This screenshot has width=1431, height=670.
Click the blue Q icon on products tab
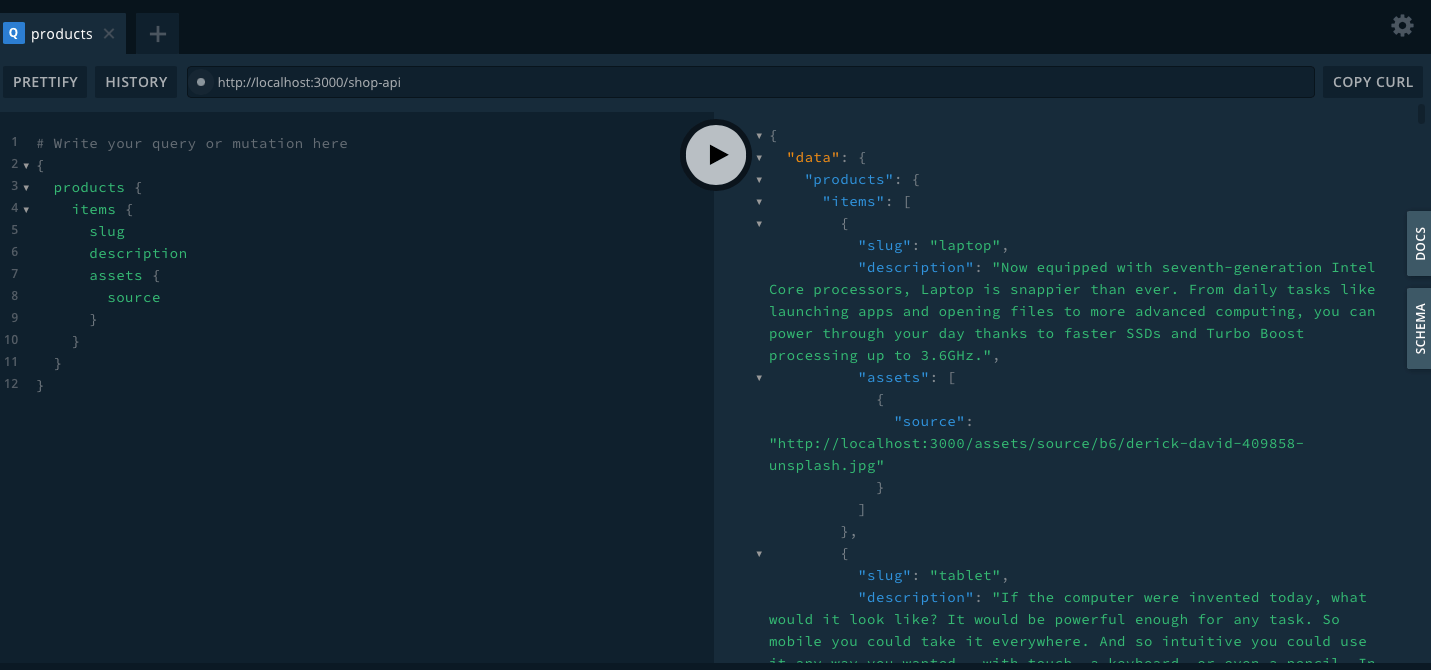point(14,33)
